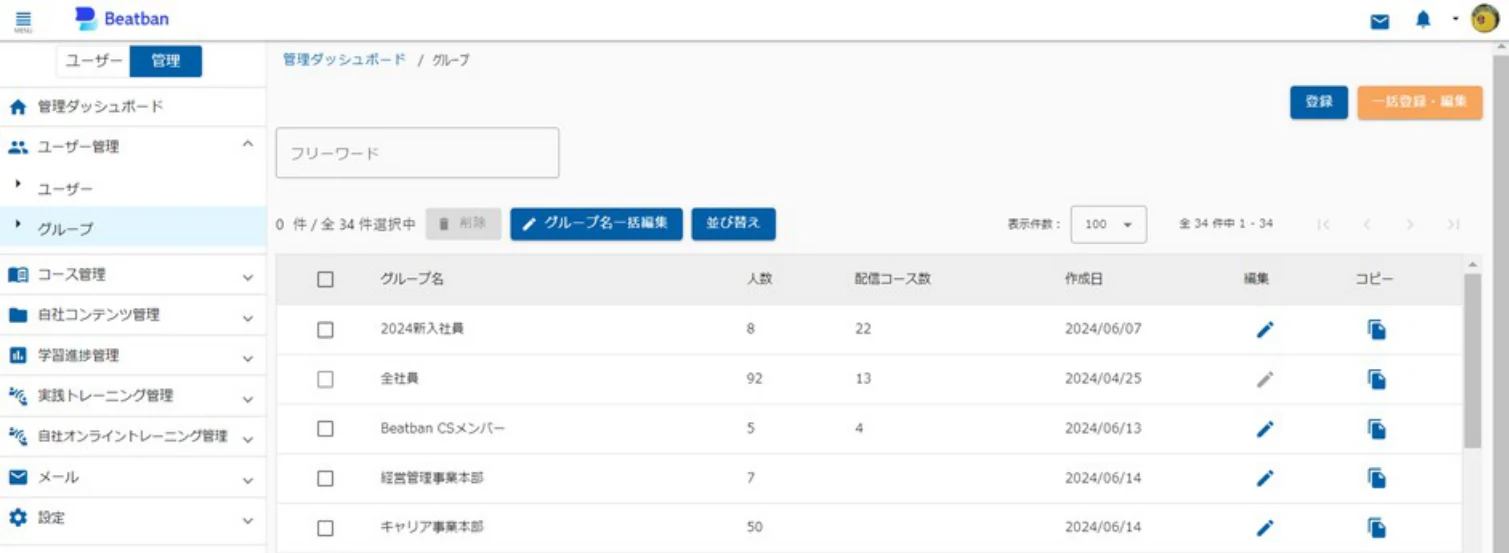Expand the 学習進捗管理 section
Screen dimensions: 1509x553
[248, 358]
